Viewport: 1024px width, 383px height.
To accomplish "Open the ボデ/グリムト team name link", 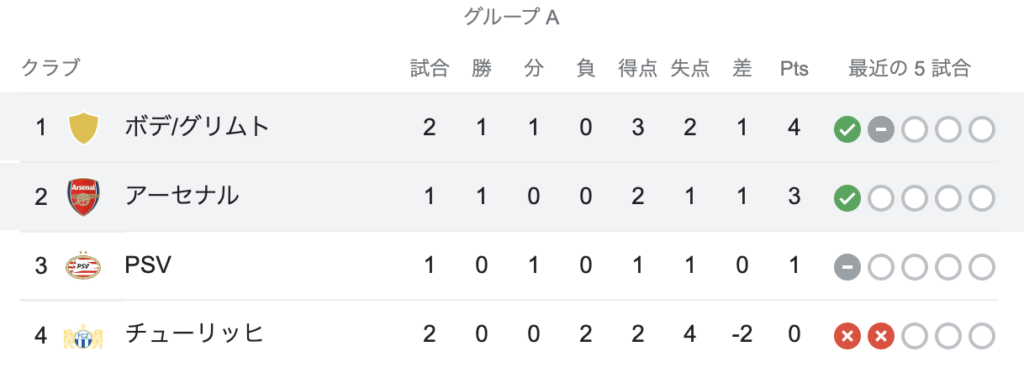I will [x=197, y=127].
